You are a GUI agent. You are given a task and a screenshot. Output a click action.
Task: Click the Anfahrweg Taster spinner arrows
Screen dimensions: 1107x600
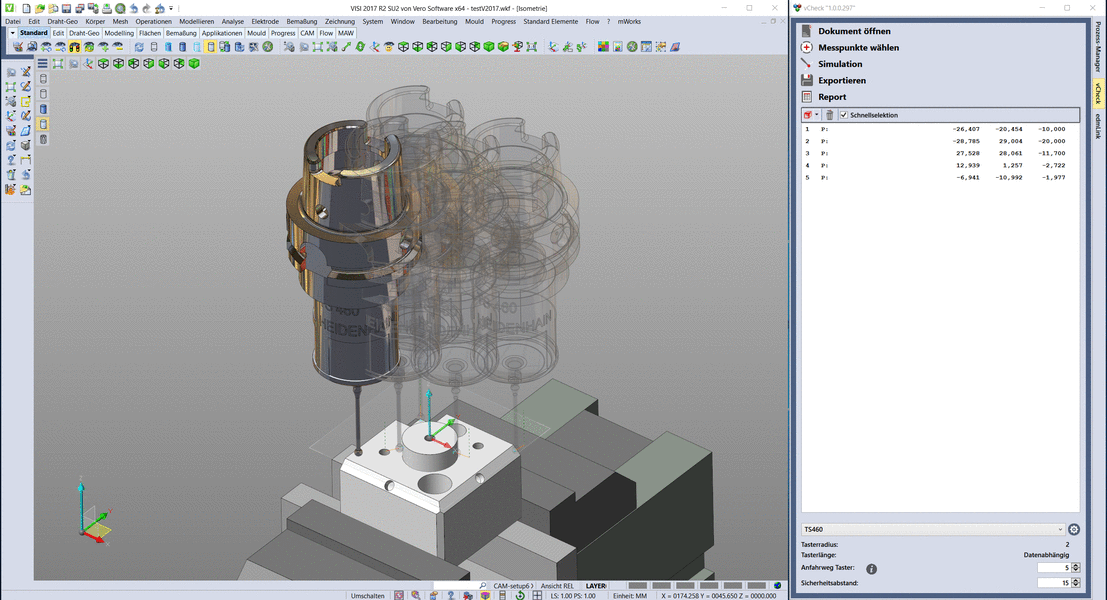(1076, 568)
